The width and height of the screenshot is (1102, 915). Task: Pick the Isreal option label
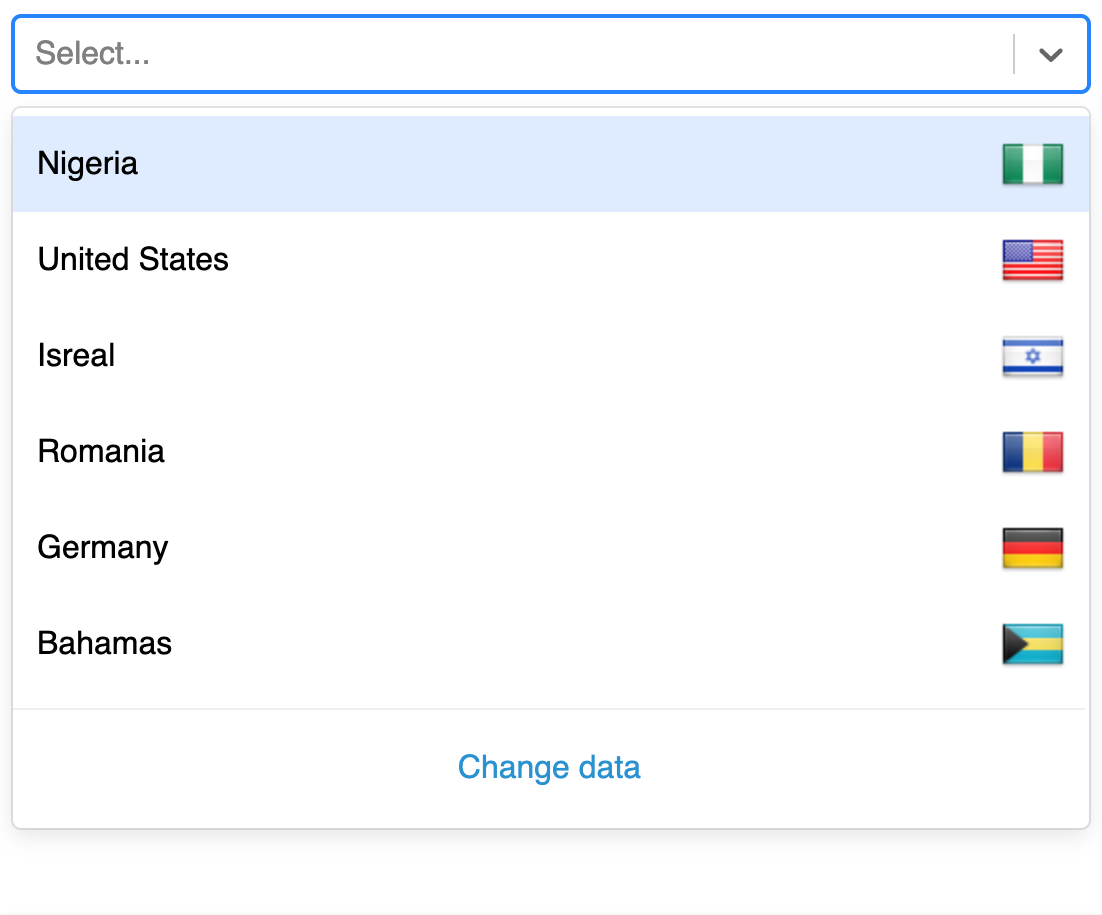[76, 356]
